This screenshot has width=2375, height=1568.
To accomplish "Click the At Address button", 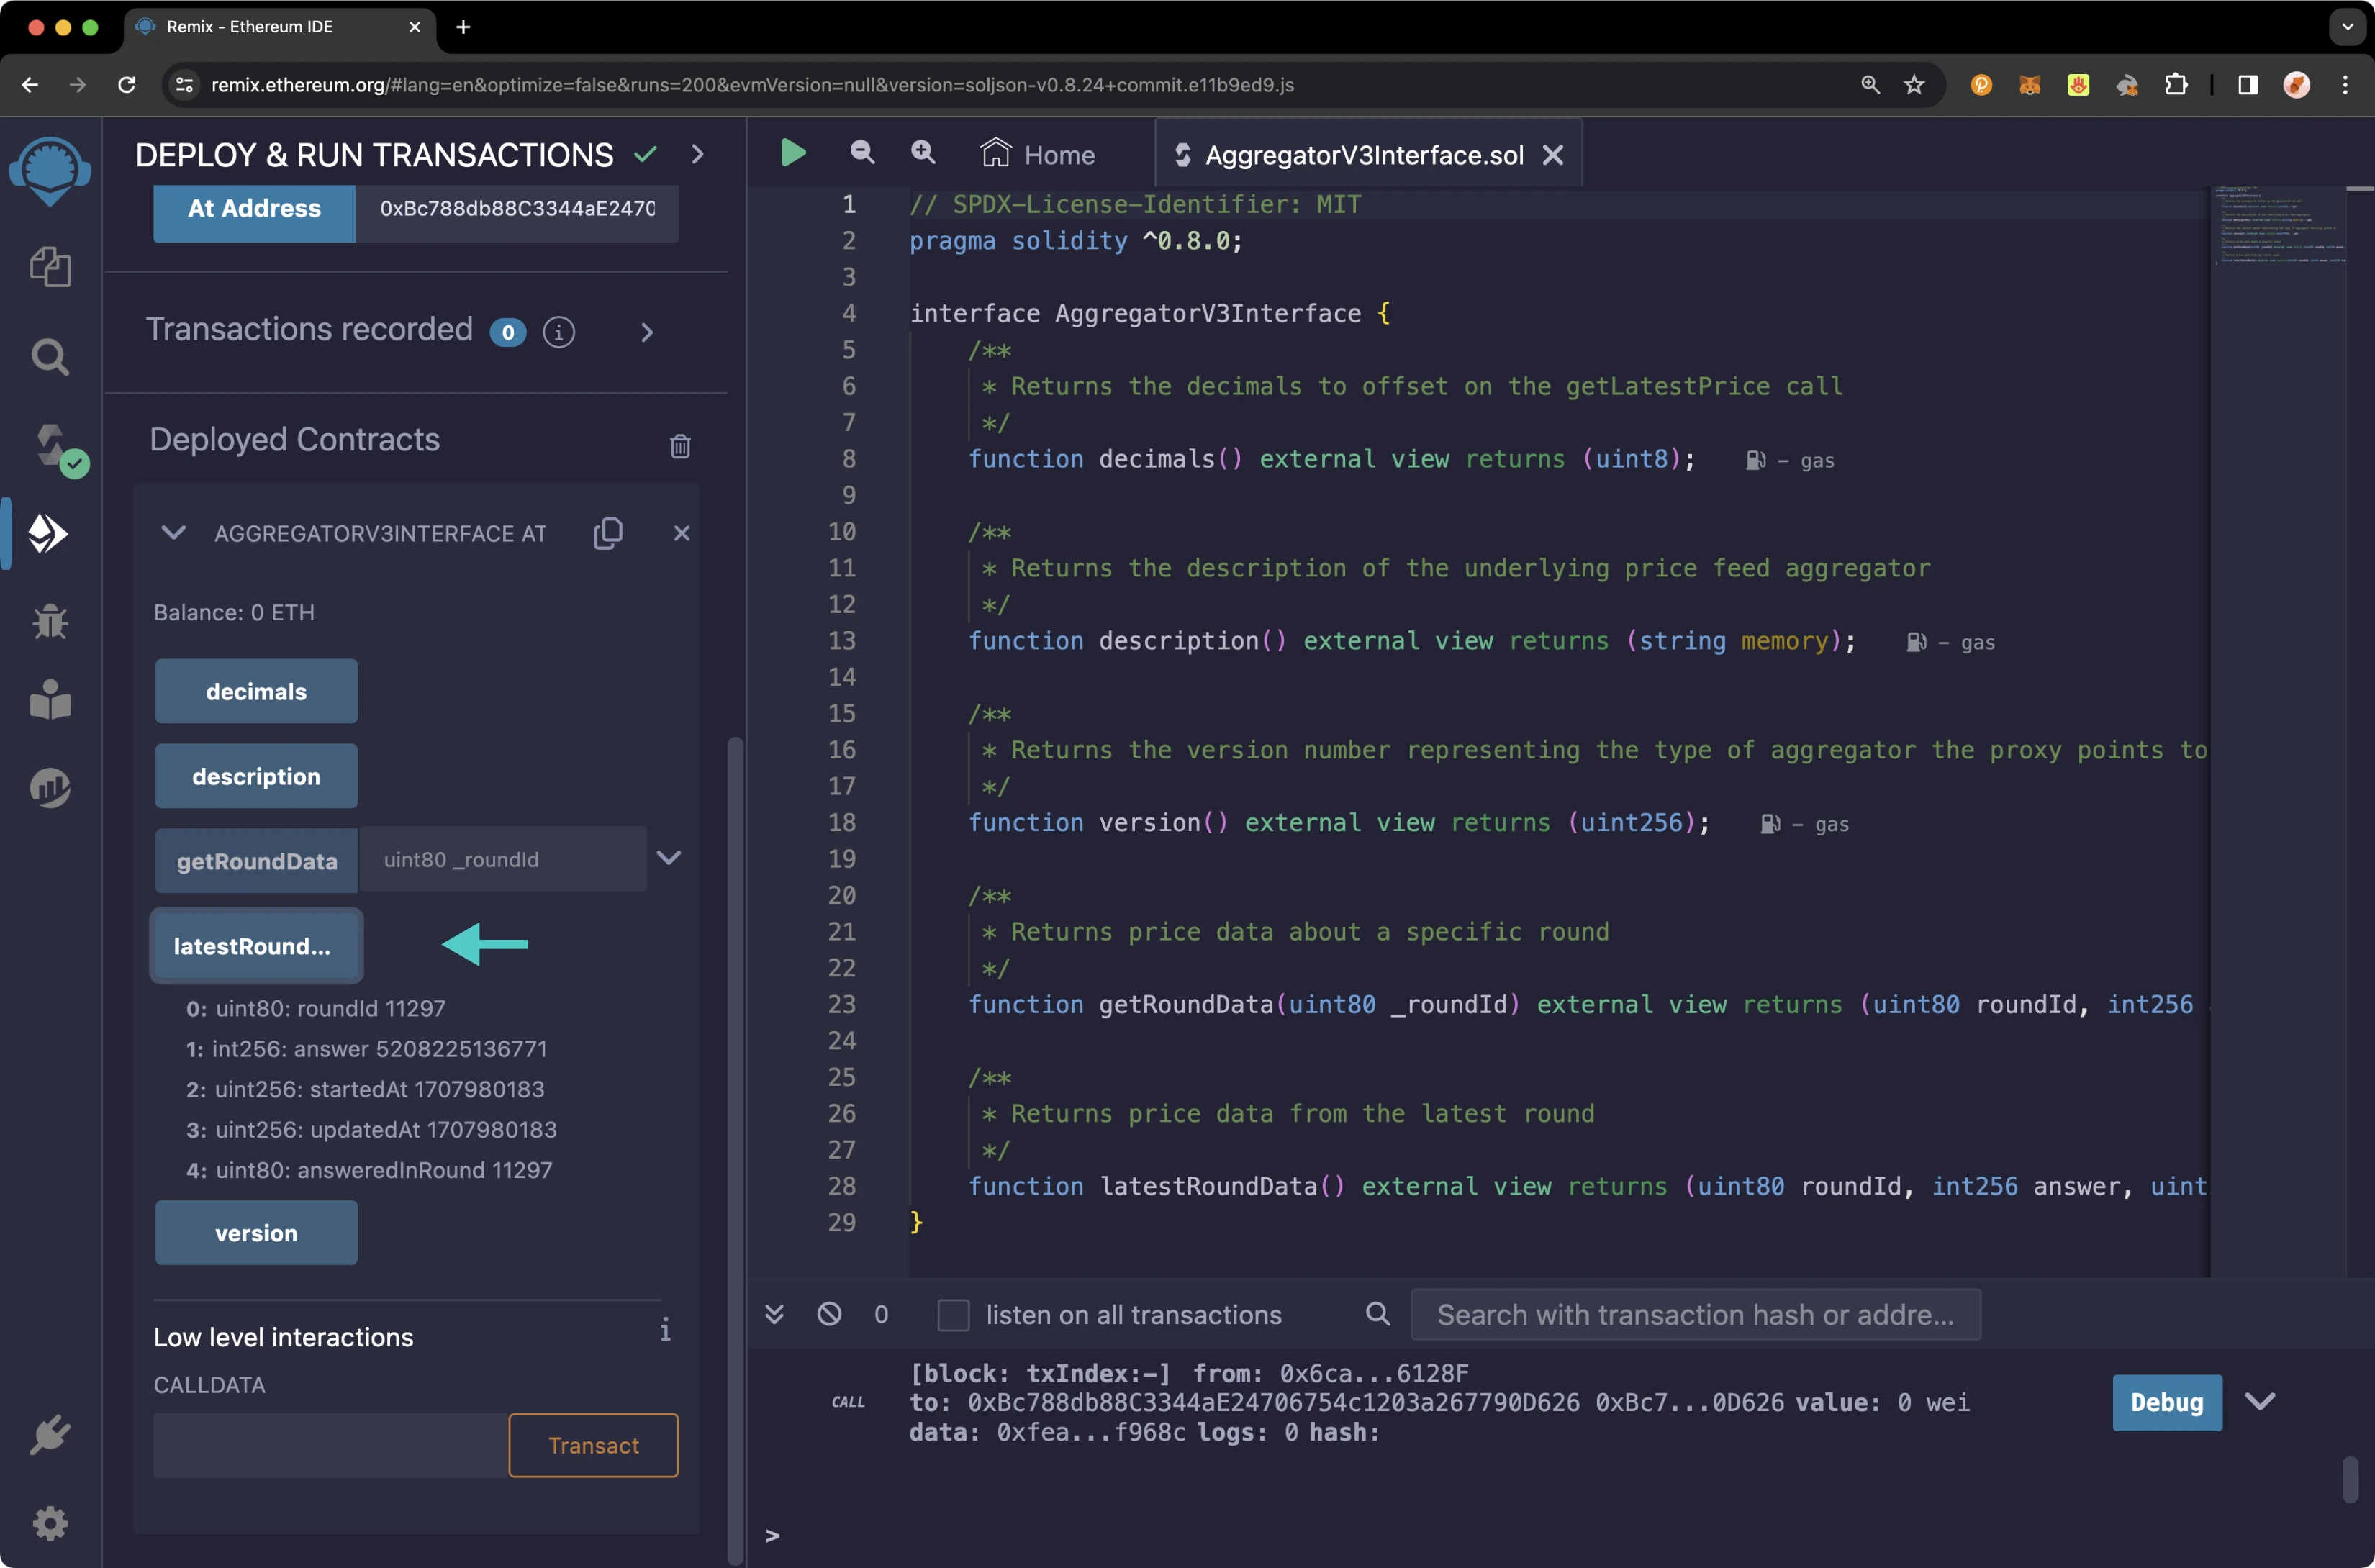I will (x=254, y=208).
